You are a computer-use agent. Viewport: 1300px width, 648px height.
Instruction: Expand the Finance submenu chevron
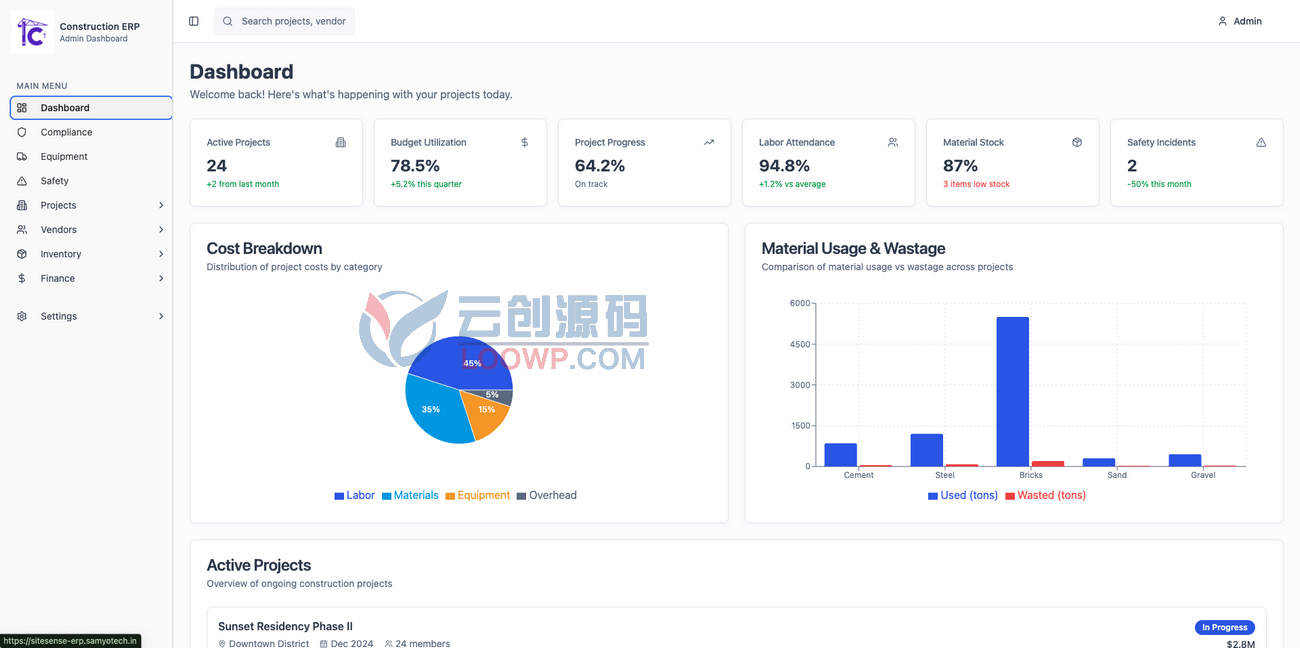161,279
